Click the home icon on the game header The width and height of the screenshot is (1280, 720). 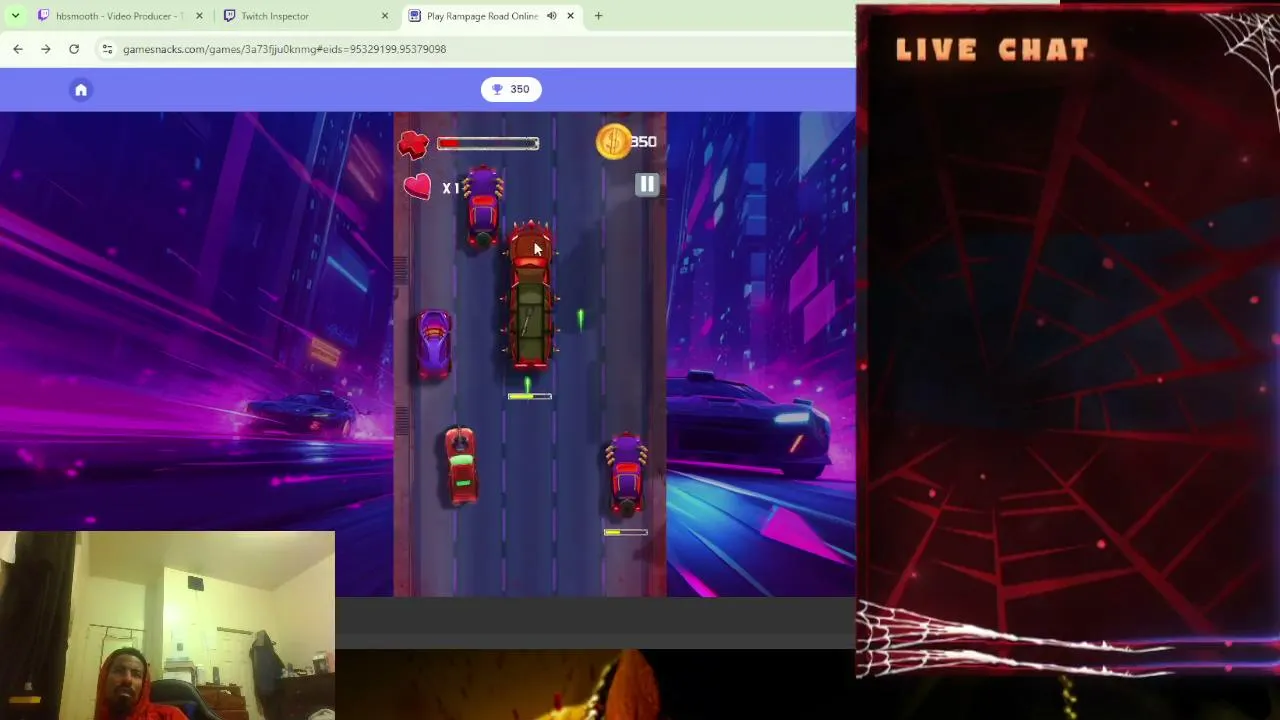pyautogui.click(x=81, y=90)
